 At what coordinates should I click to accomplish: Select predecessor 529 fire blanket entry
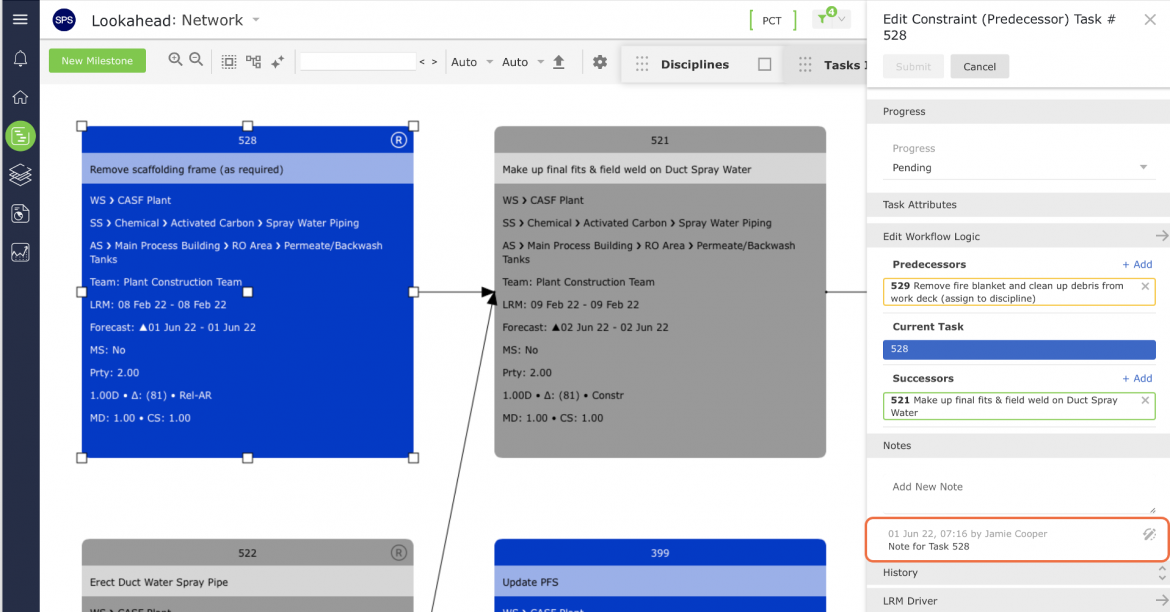tap(1019, 292)
